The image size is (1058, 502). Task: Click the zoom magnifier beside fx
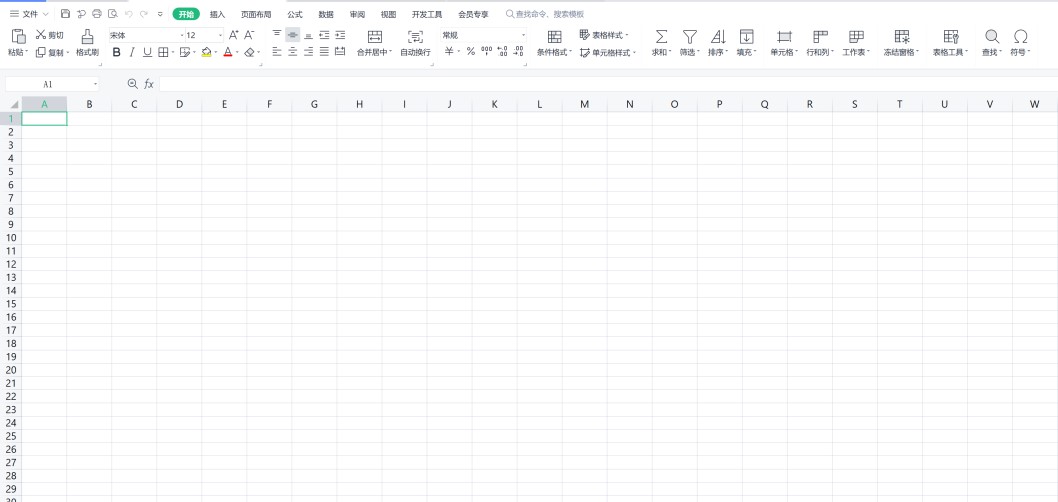pos(132,84)
